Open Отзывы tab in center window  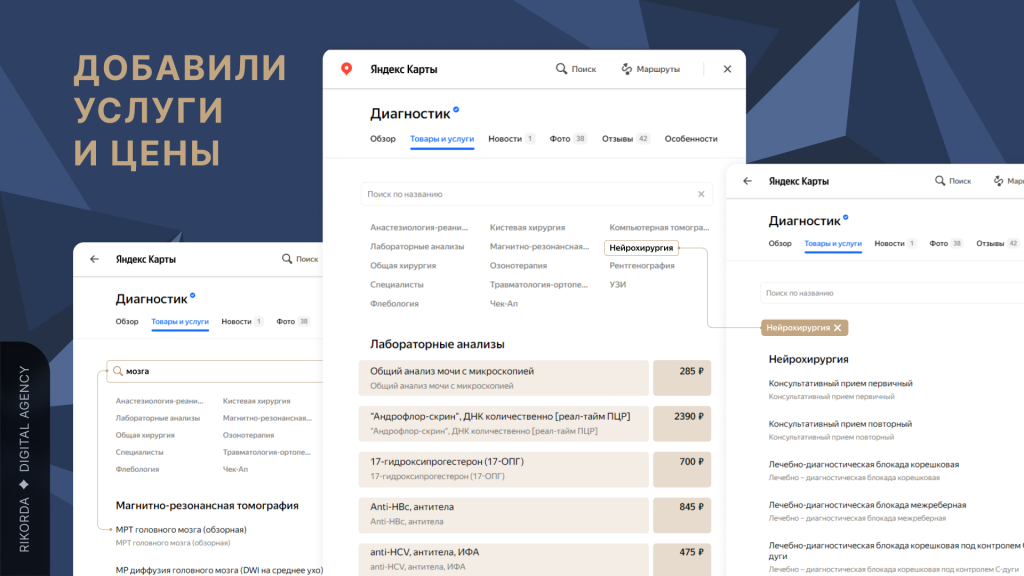(625, 138)
